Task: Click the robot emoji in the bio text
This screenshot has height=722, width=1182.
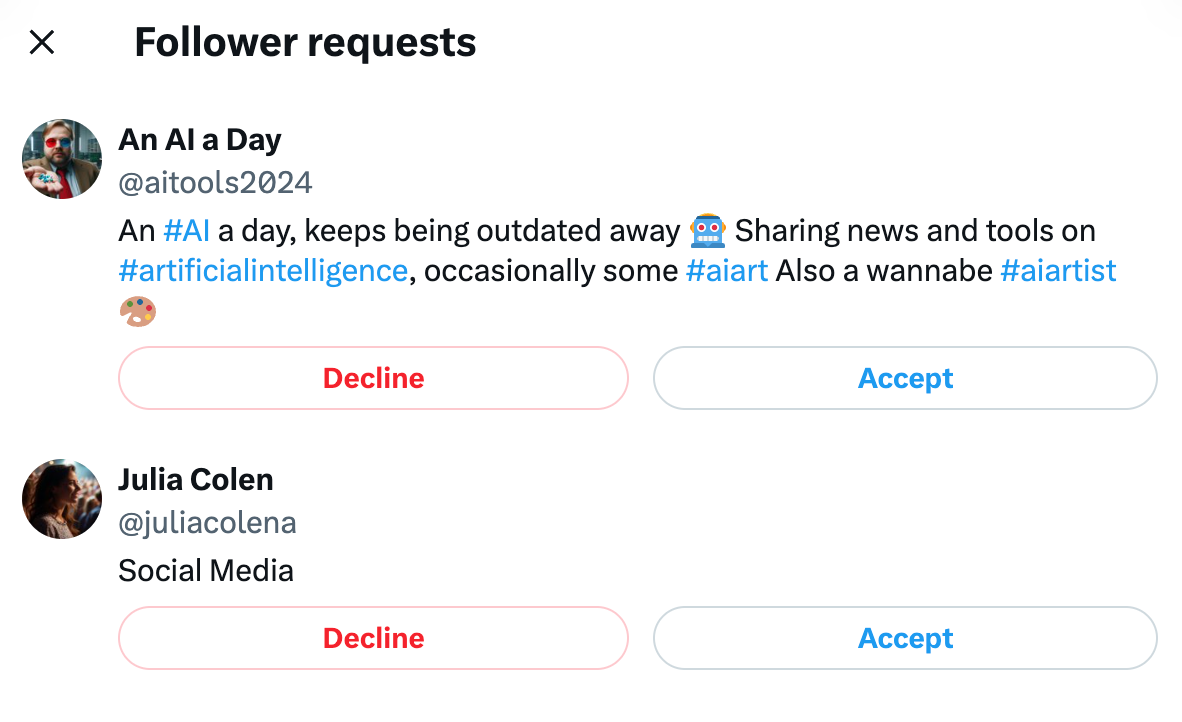Action: click(x=708, y=230)
